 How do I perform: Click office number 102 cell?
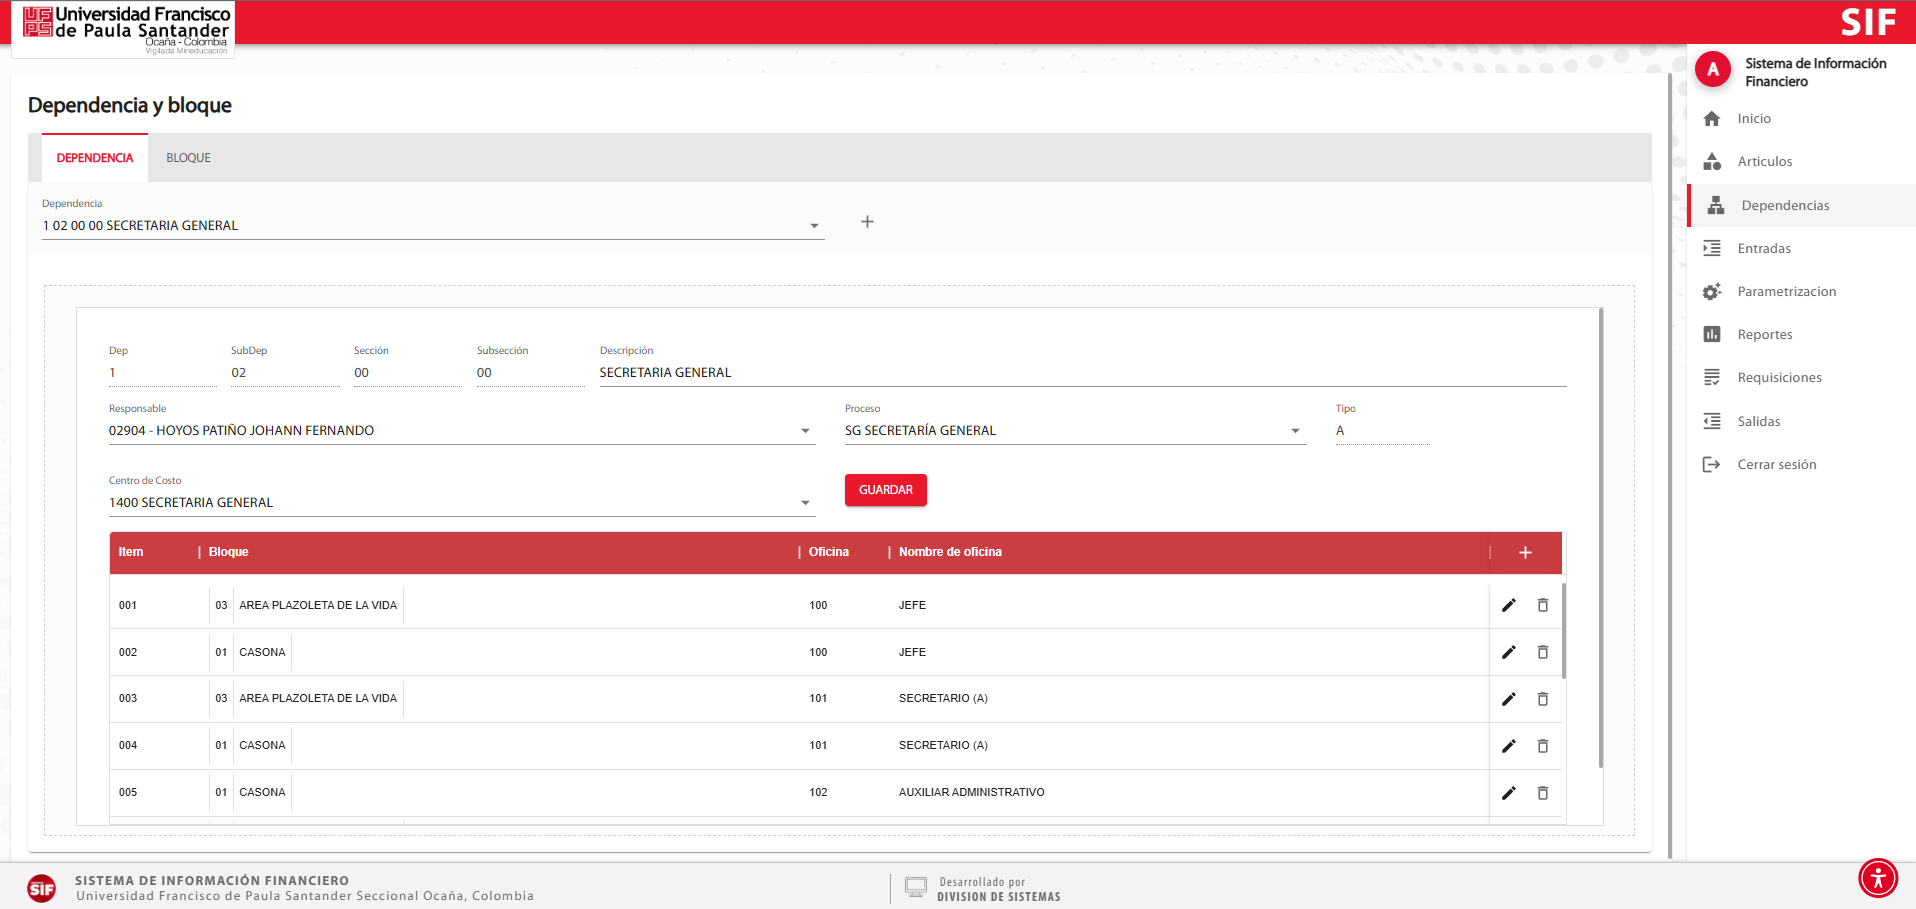pos(818,792)
